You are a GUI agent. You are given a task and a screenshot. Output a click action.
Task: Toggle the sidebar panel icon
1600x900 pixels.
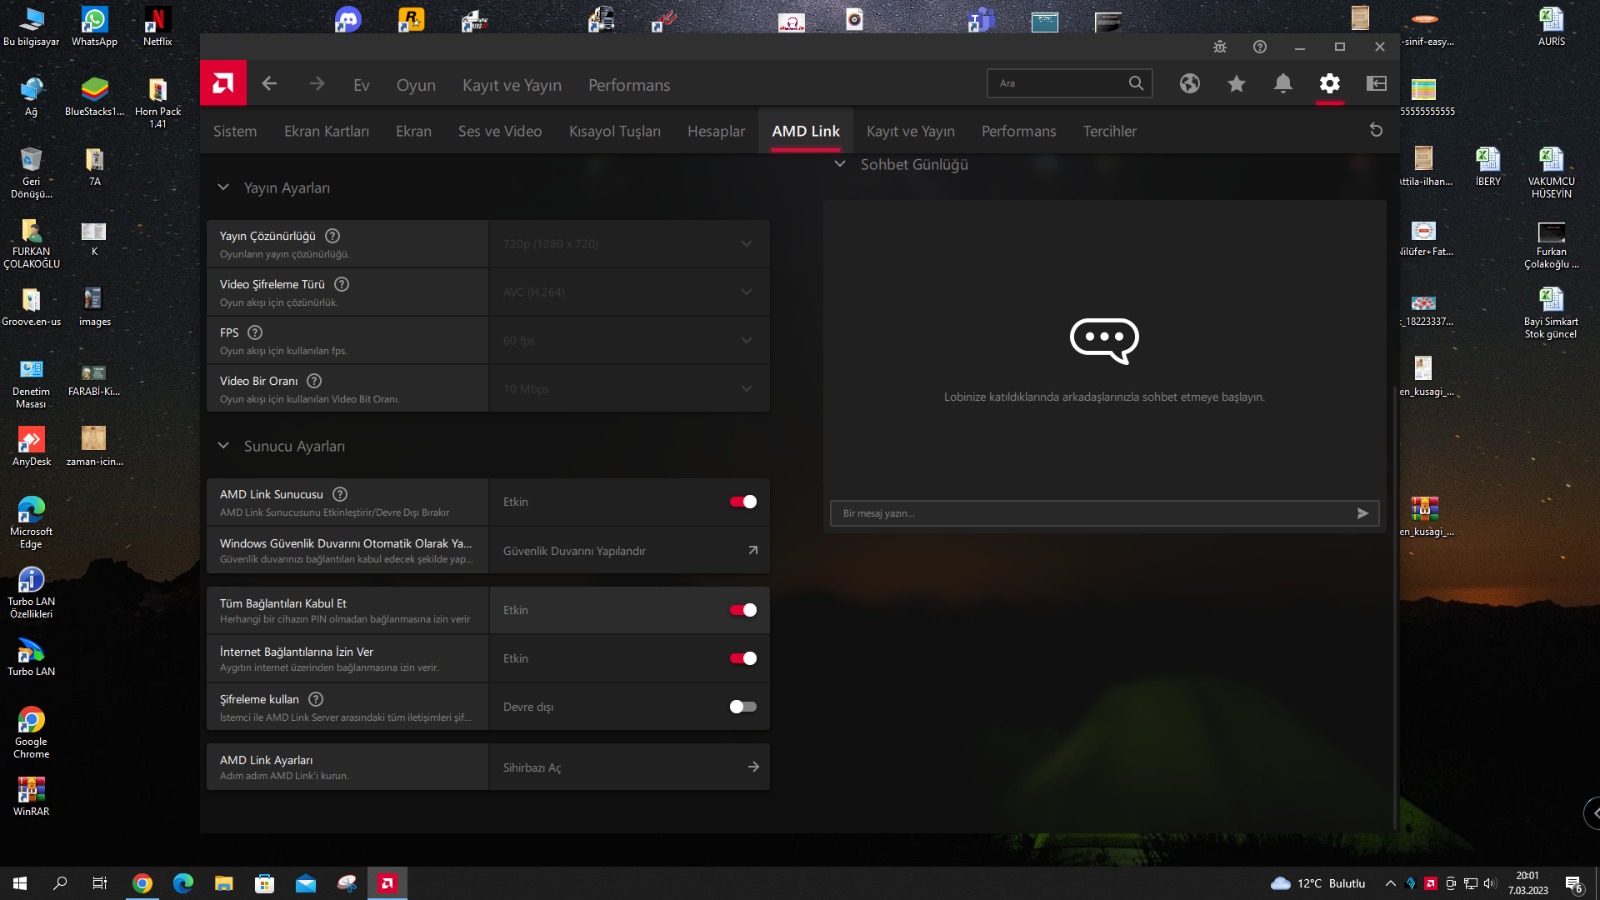(1376, 84)
